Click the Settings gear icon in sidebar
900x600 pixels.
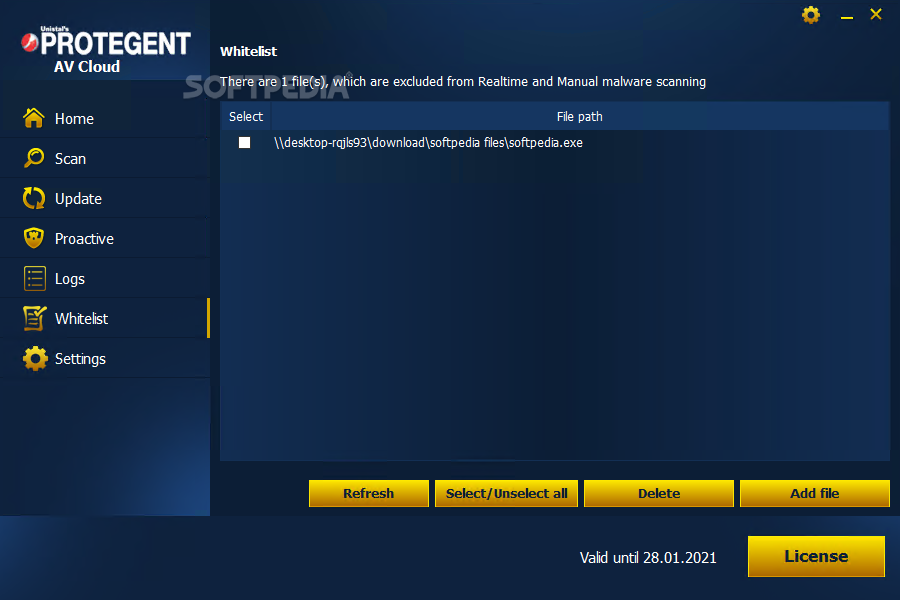35,358
